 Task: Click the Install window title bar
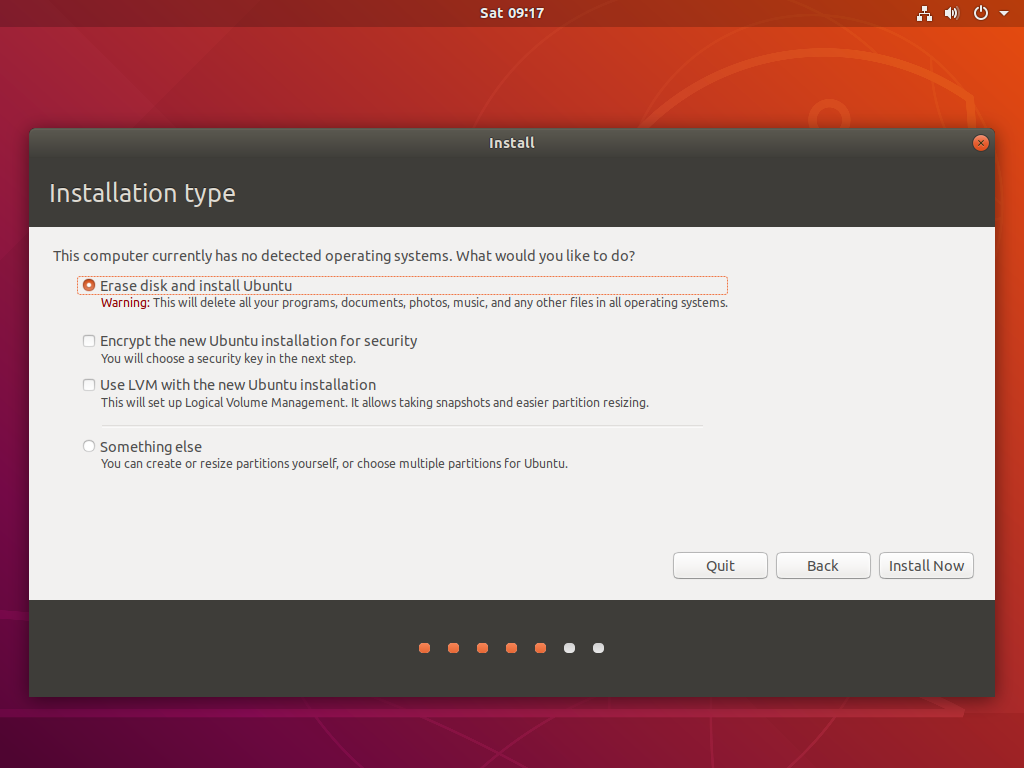coord(512,143)
